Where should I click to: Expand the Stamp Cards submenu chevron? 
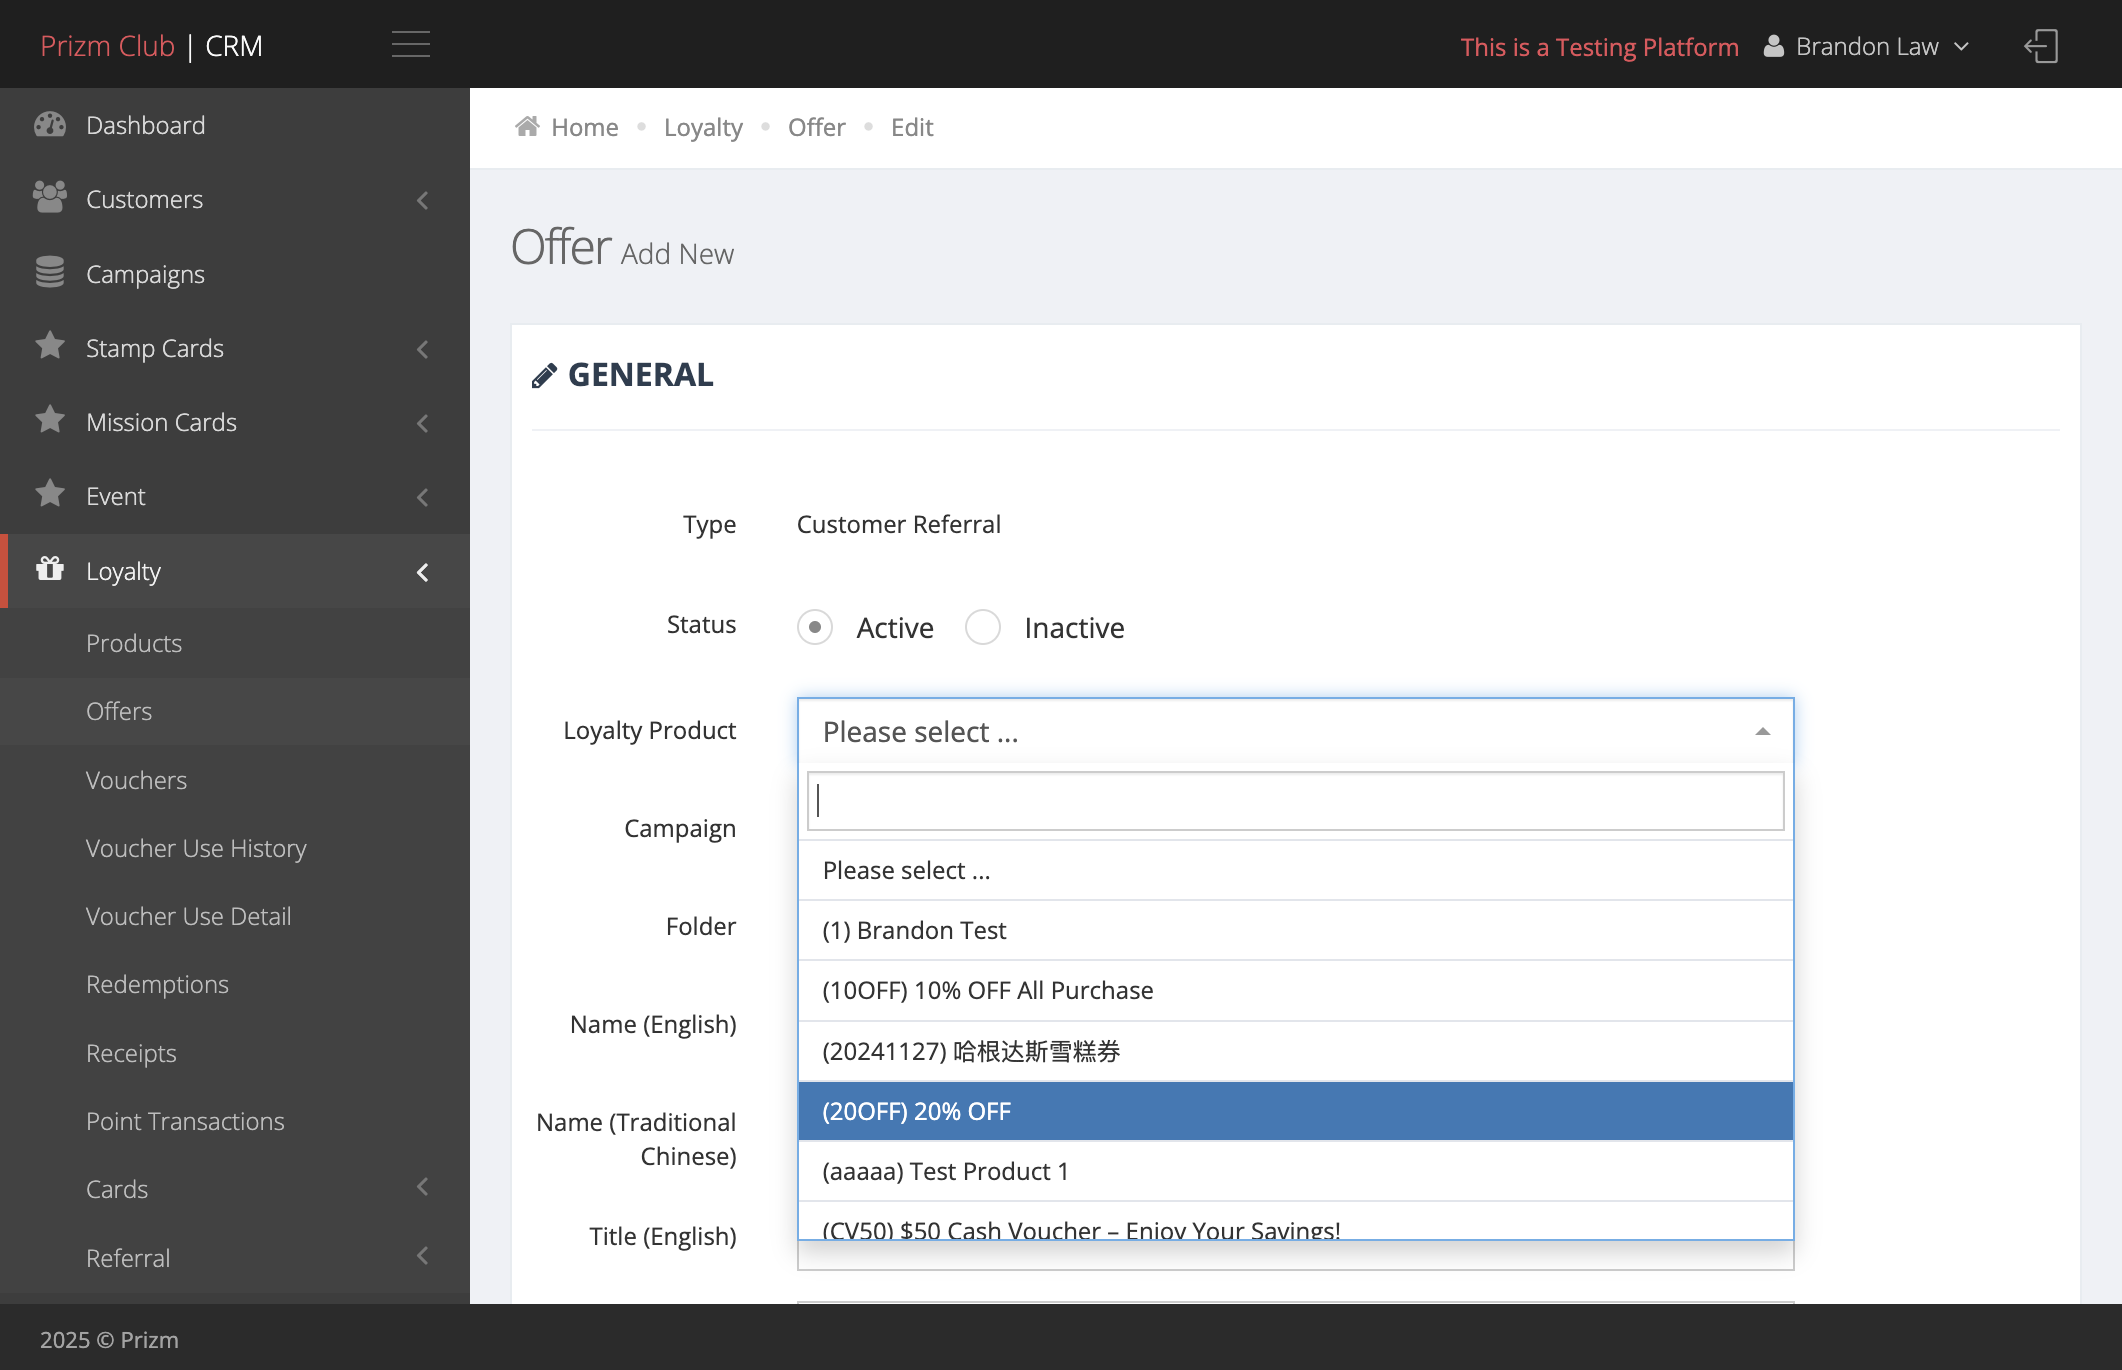point(423,349)
